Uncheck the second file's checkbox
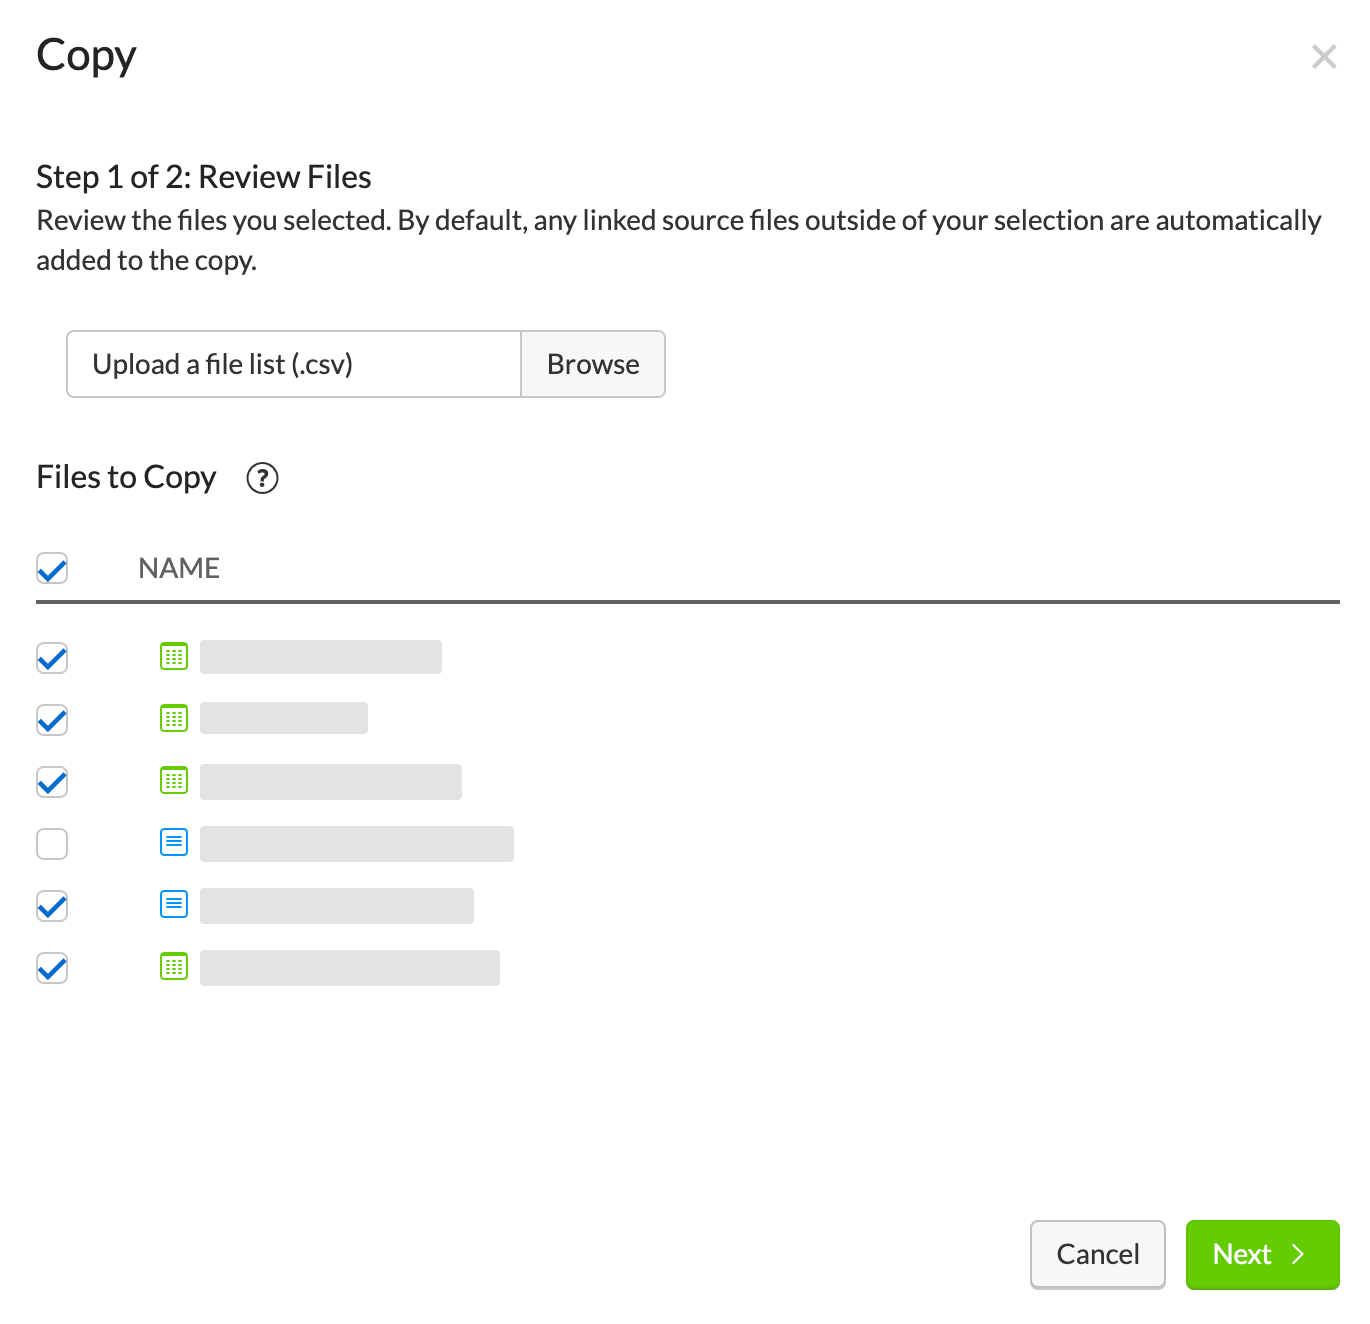The width and height of the screenshot is (1370, 1324). 52,720
